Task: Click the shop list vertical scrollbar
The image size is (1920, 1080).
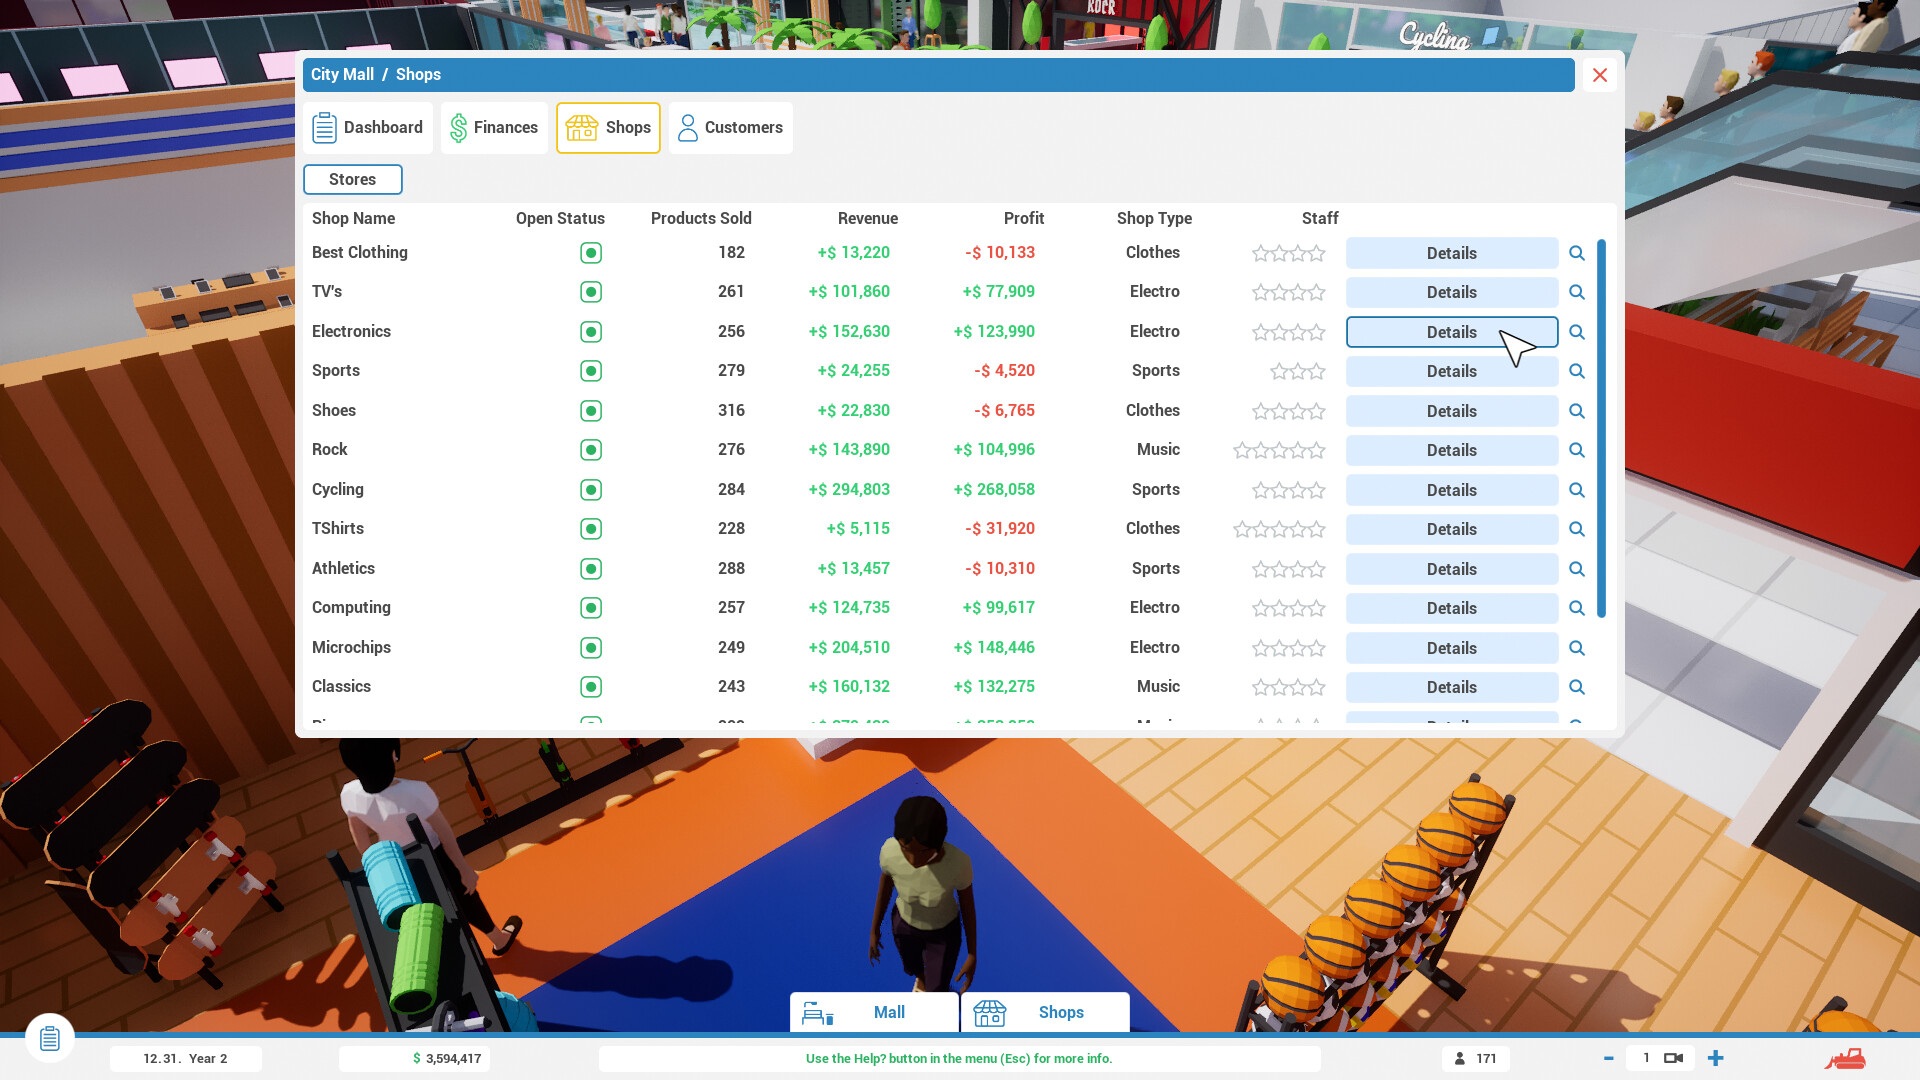Action: pos(1601,428)
